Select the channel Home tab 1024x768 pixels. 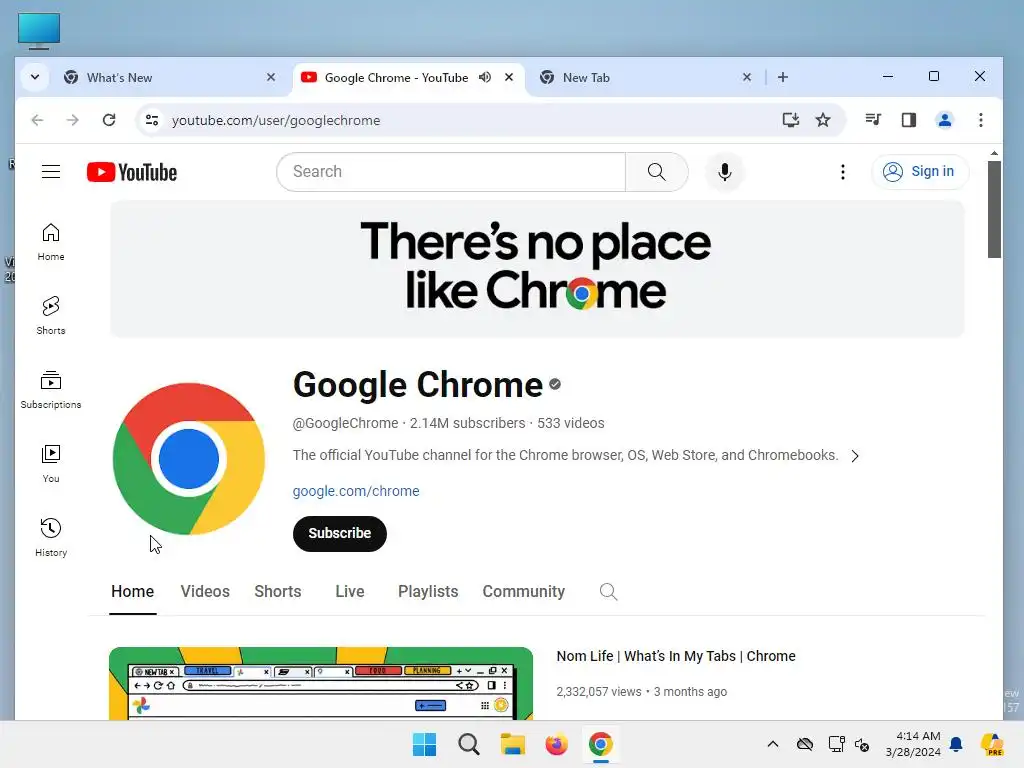[x=133, y=592]
